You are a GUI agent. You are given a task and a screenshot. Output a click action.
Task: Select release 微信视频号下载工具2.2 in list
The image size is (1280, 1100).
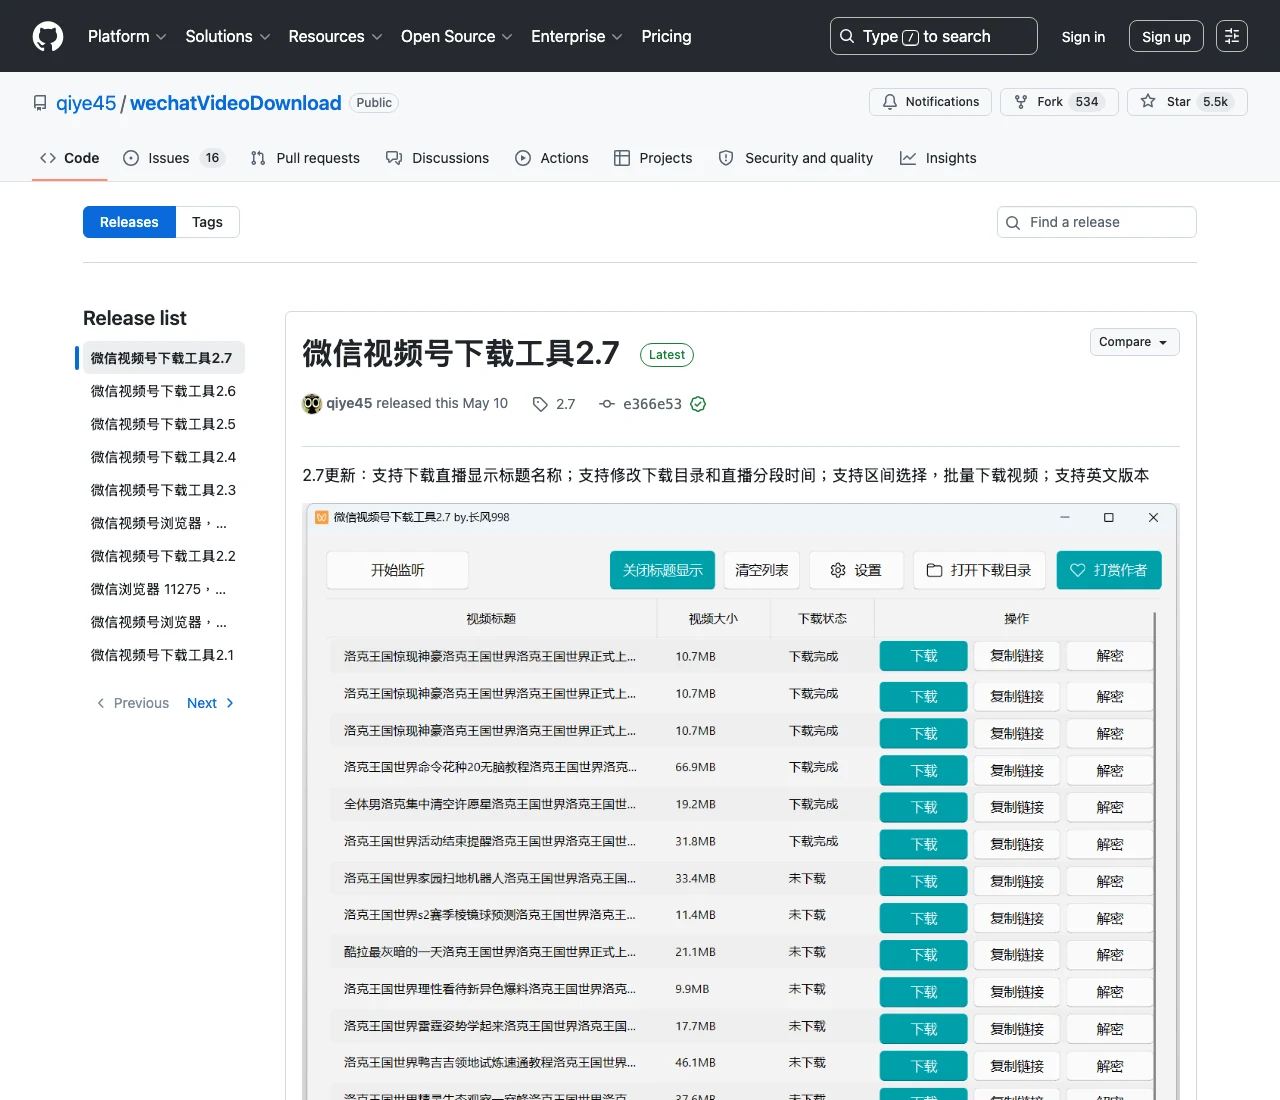(164, 556)
